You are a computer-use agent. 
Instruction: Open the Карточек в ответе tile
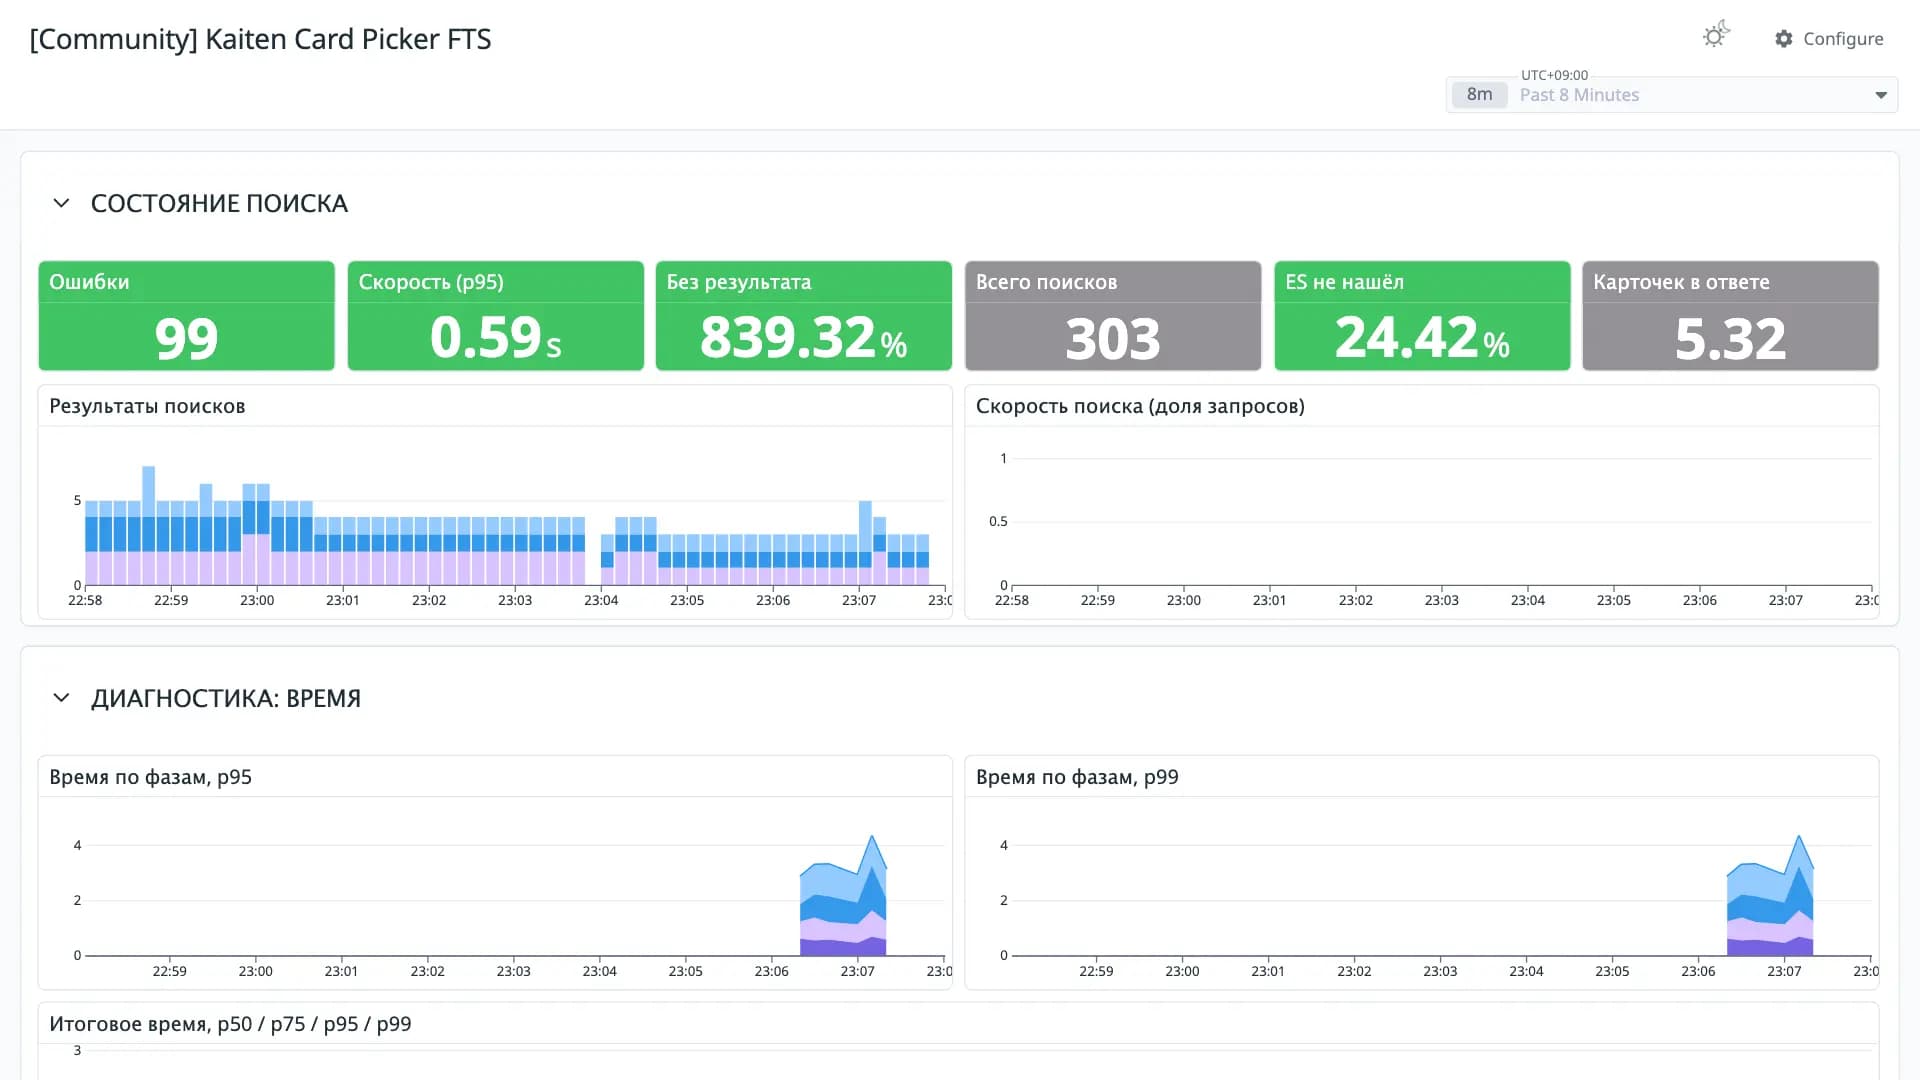(x=1731, y=316)
